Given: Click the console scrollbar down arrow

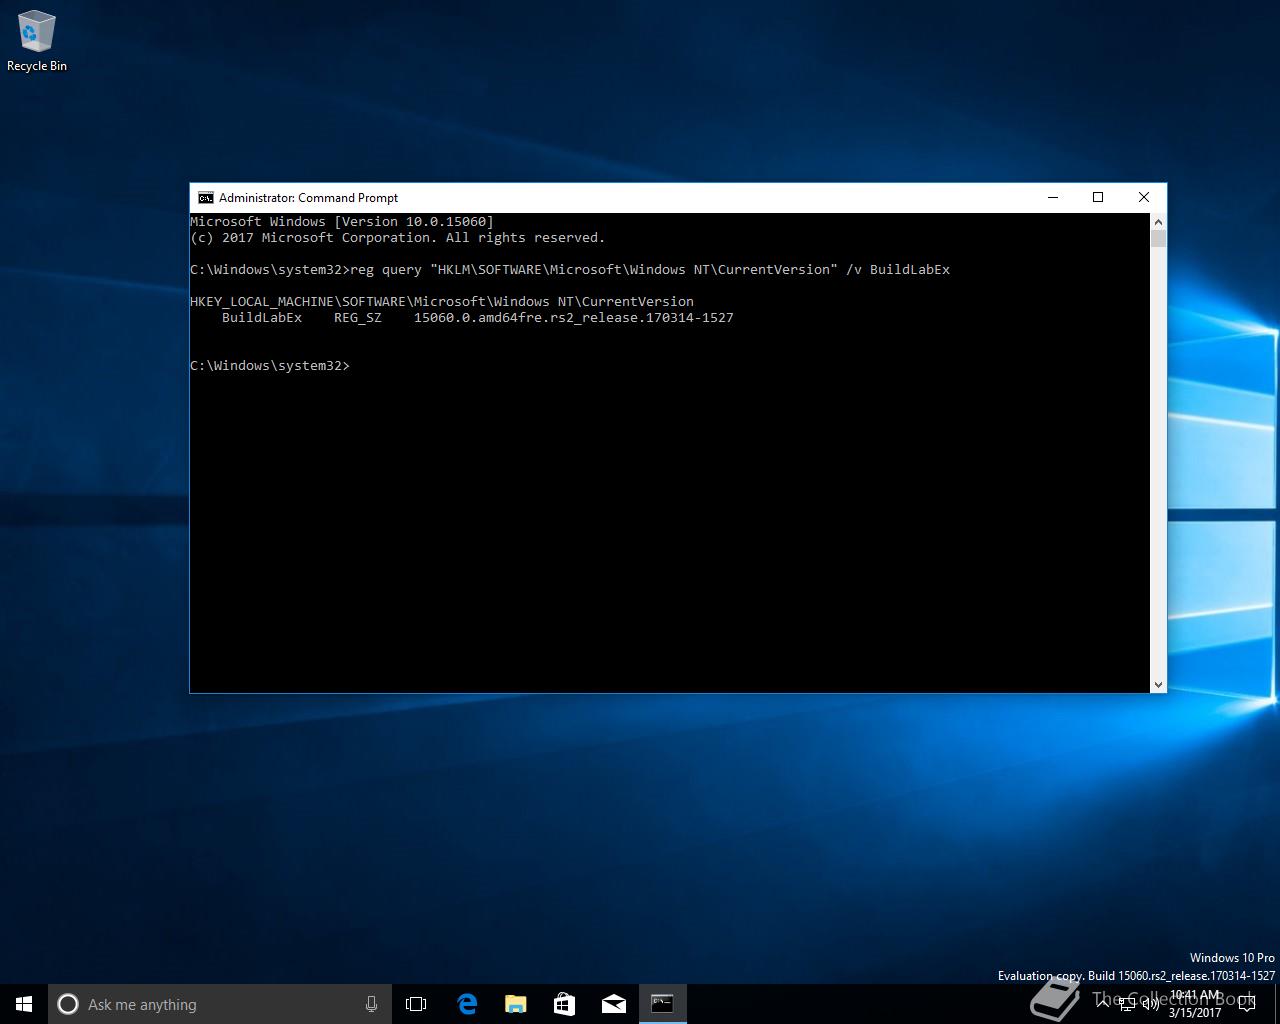Looking at the screenshot, I should 1158,684.
